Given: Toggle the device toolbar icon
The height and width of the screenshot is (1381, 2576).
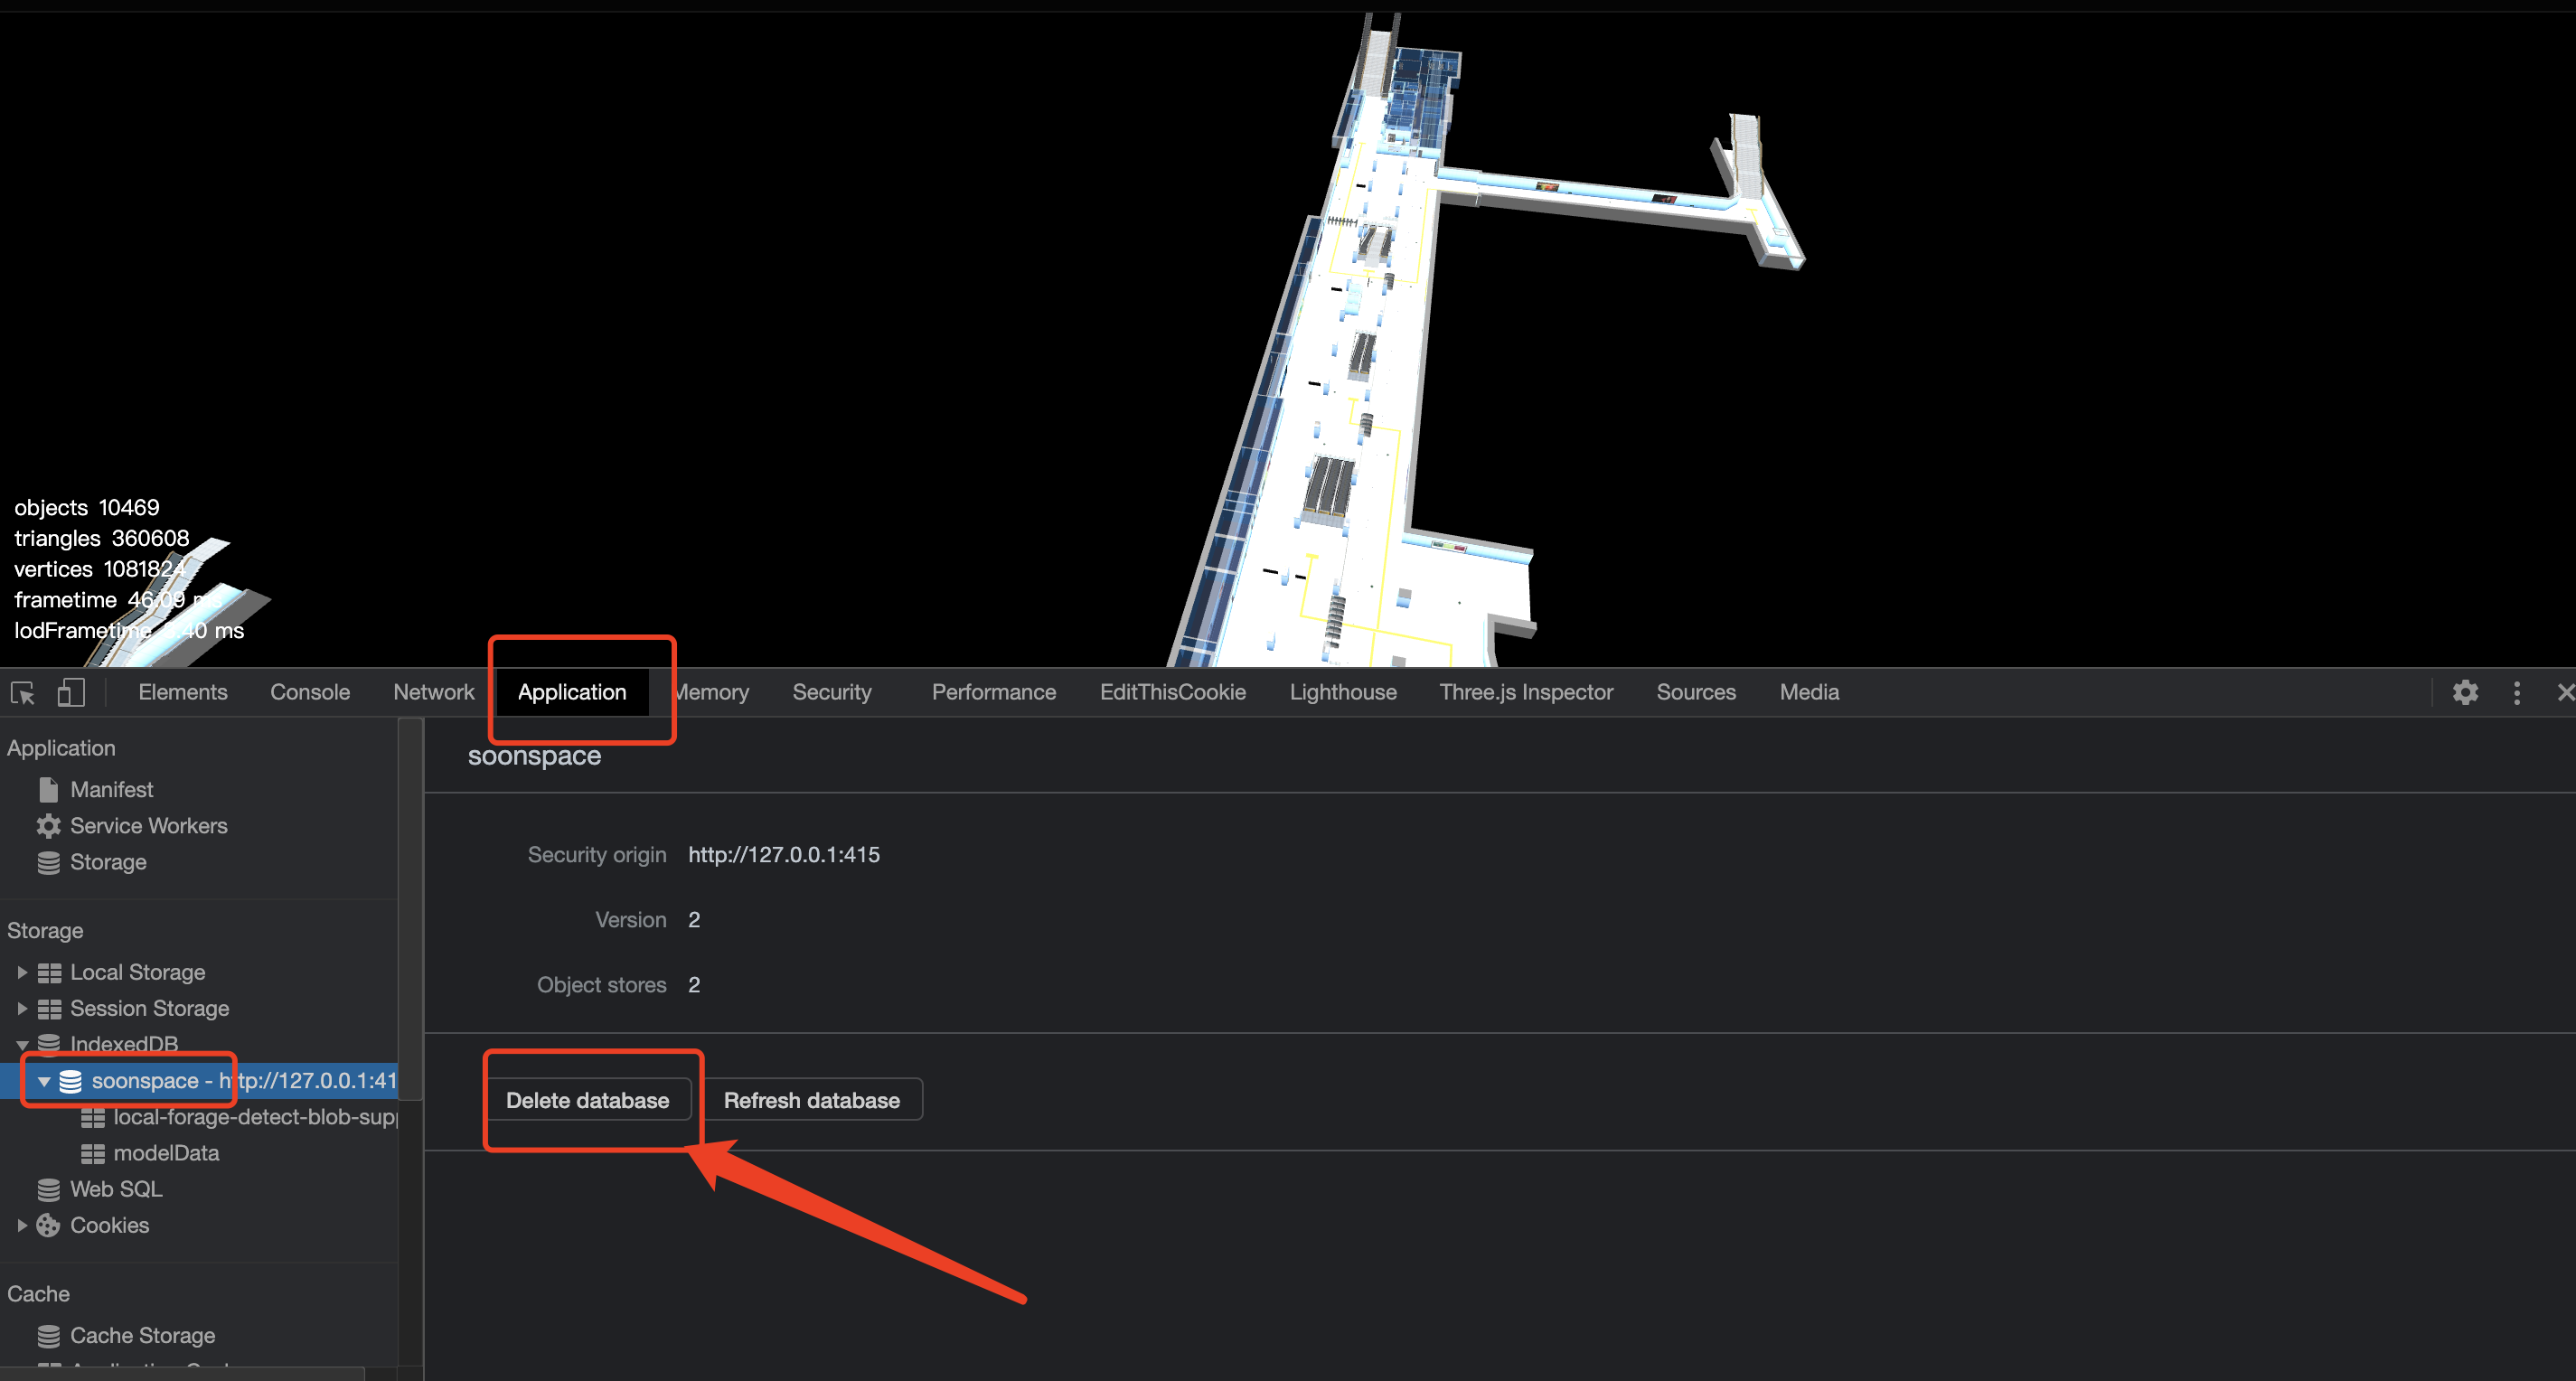Looking at the screenshot, I should pos(71,692).
